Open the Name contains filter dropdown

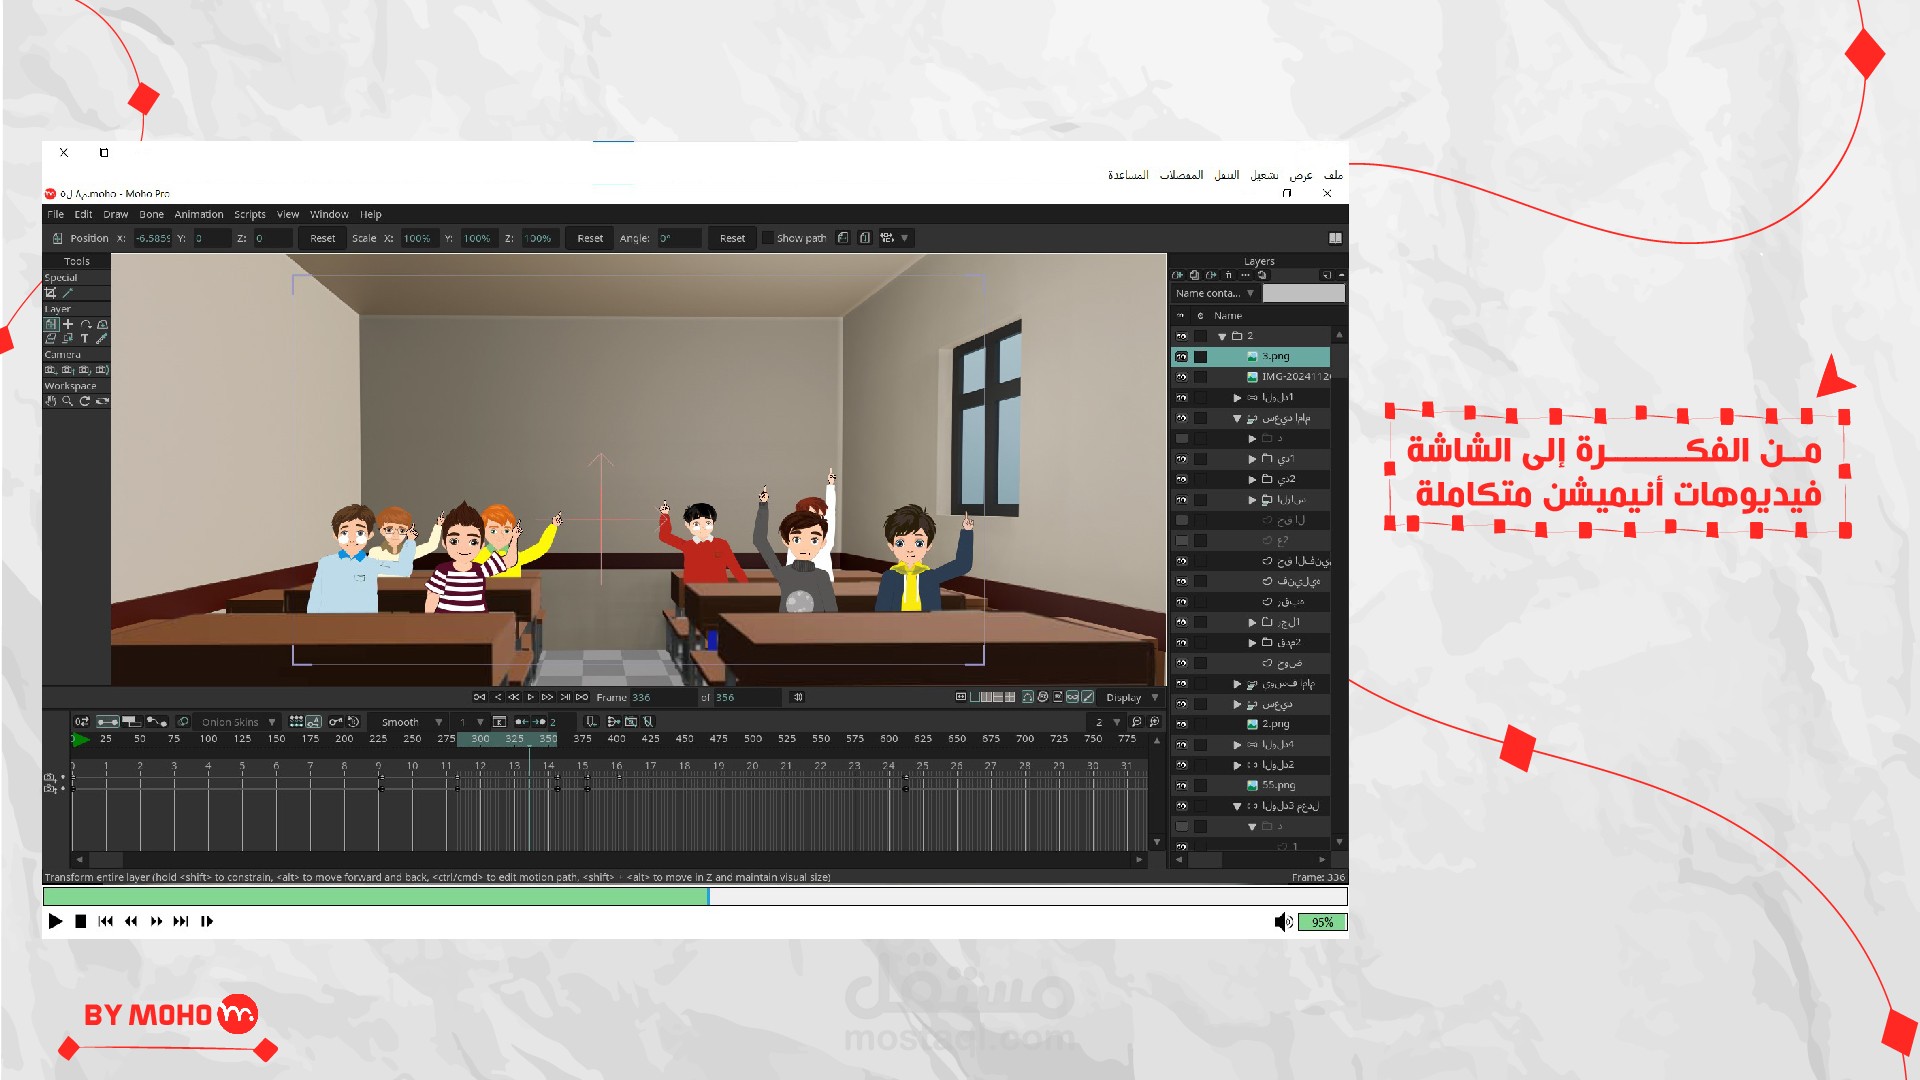[1215, 293]
